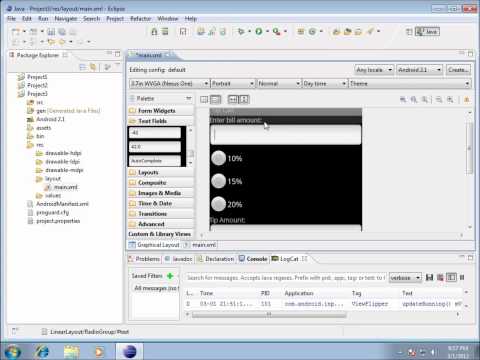Open the Refactor menu
This screenshot has width=480, height=360.
[141, 19]
